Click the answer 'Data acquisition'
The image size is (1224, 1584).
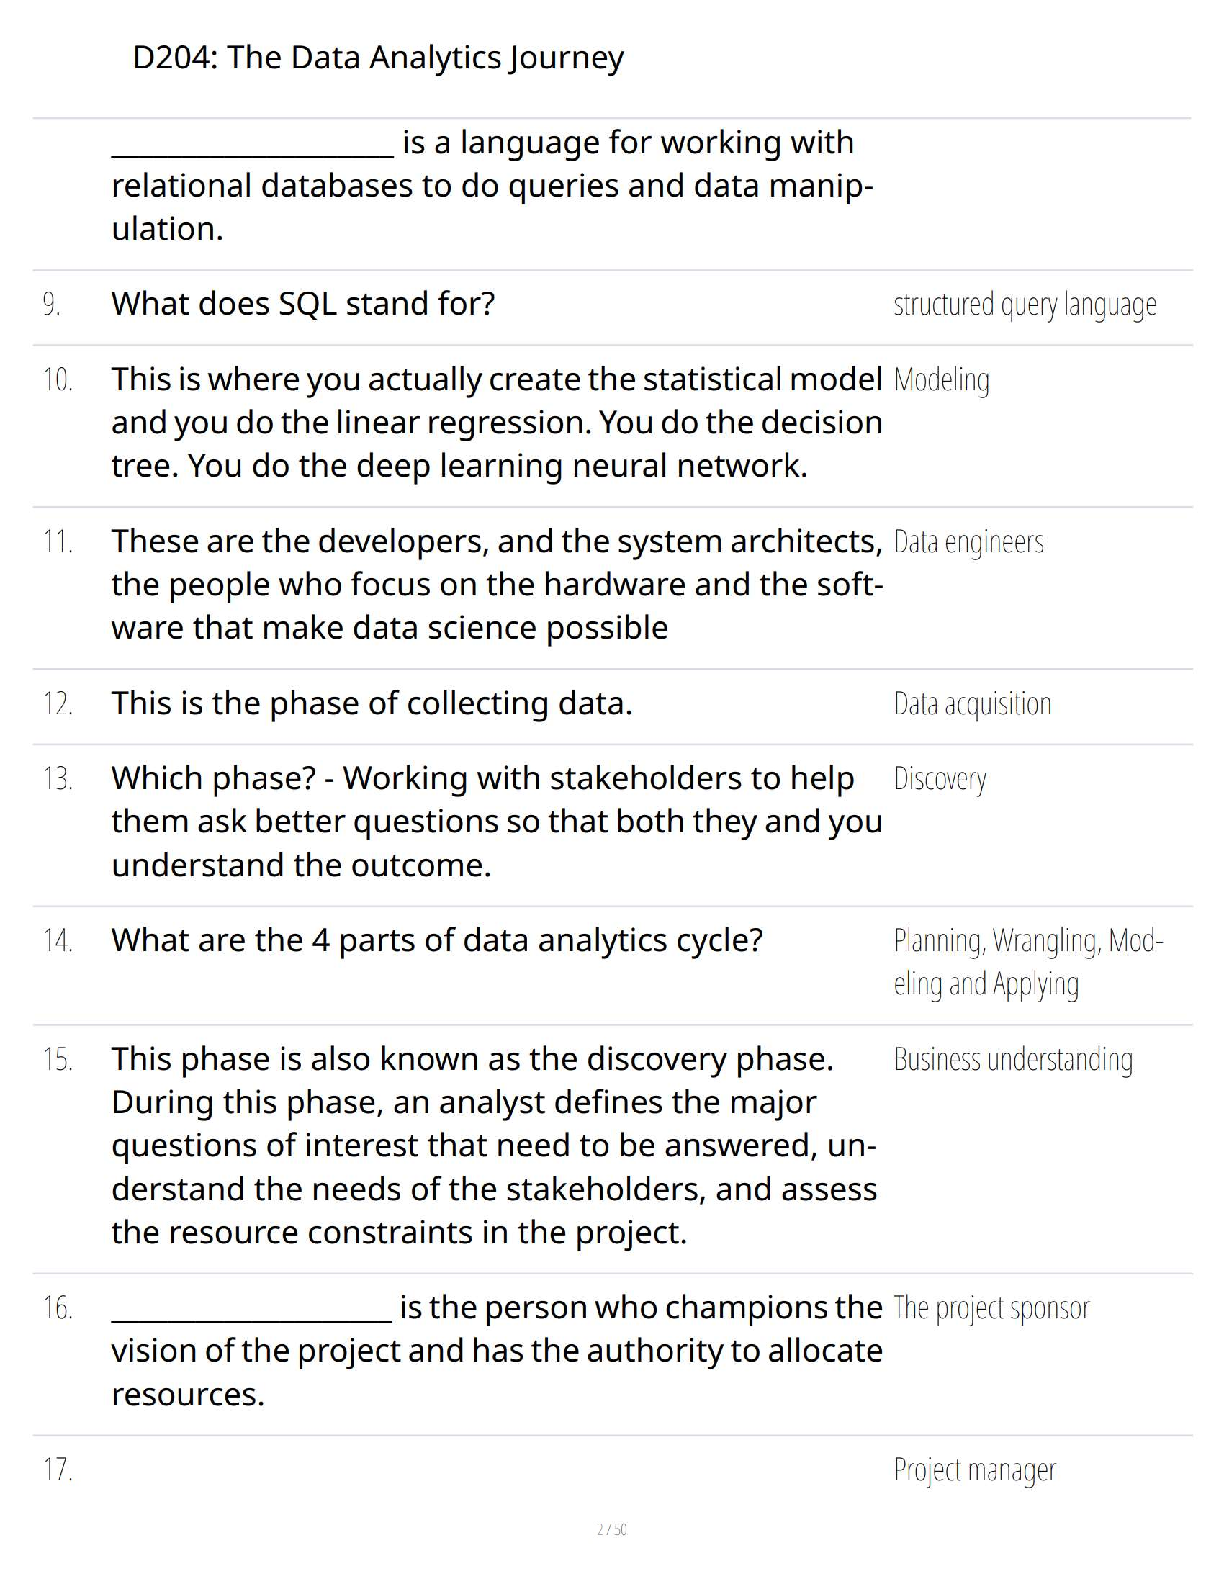point(973,704)
